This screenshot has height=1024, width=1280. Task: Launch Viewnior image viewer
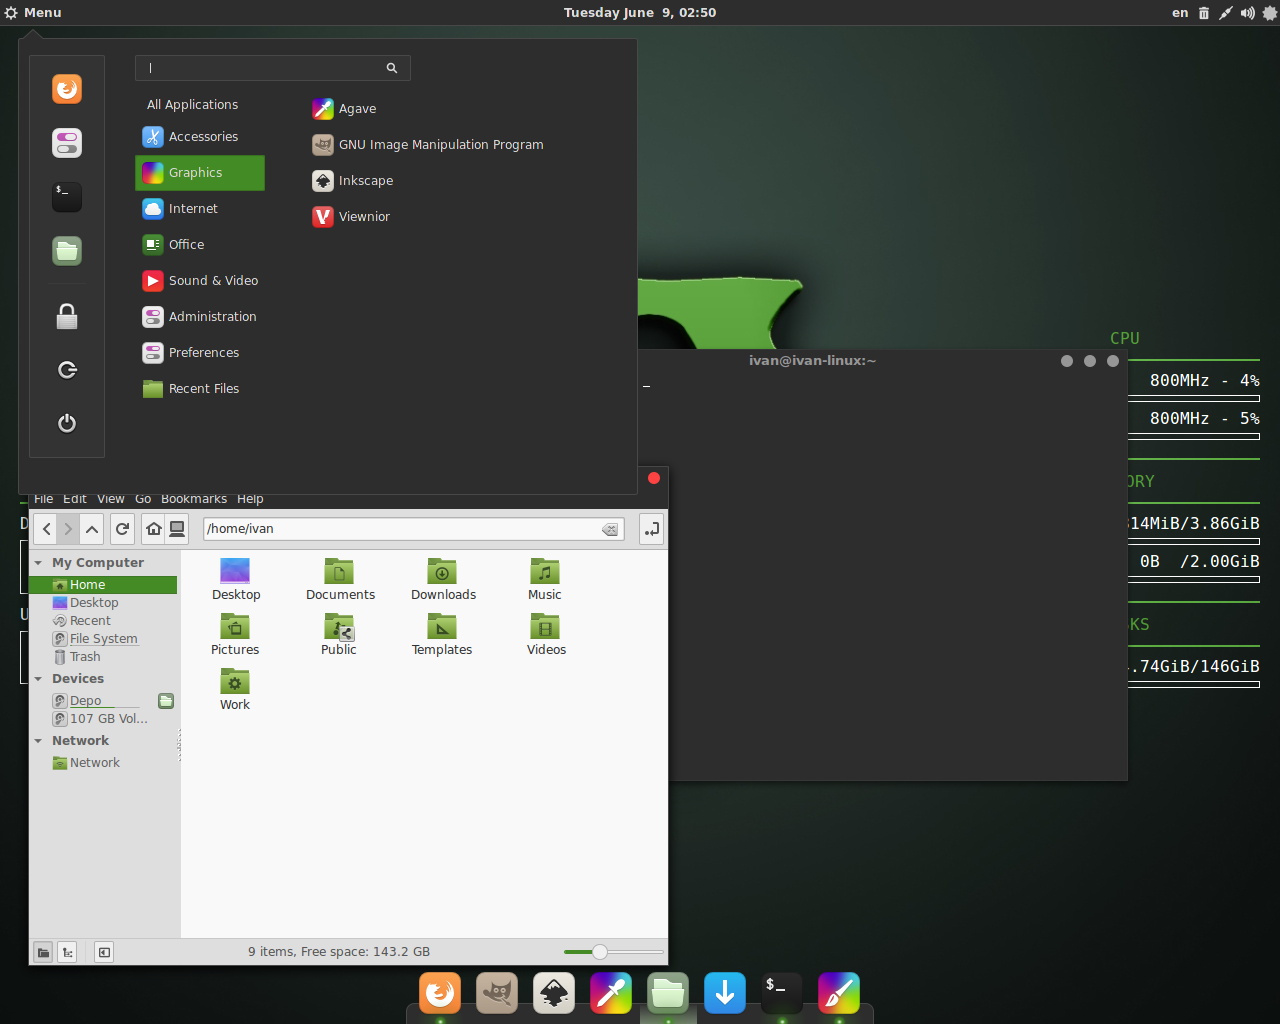point(351,217)
